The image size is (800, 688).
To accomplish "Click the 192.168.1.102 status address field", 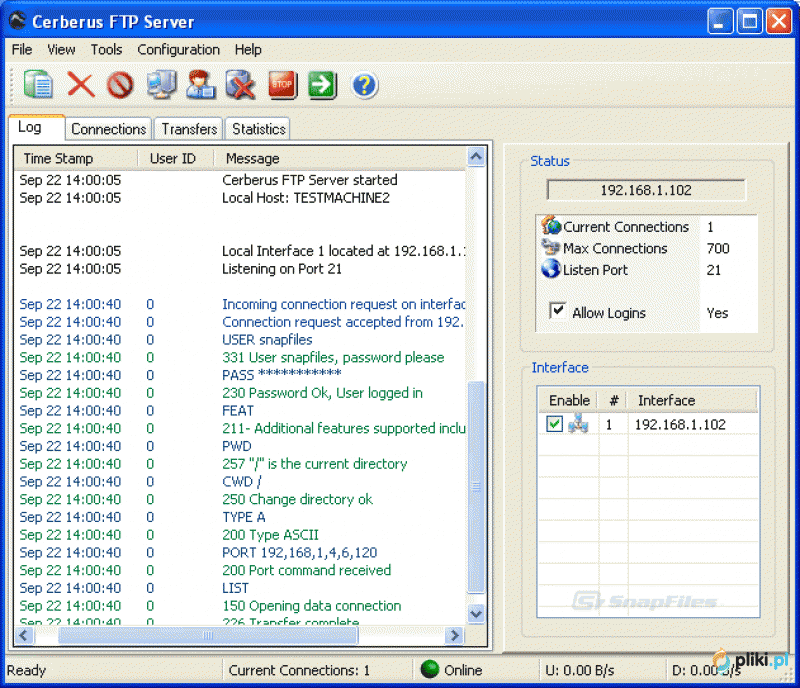I will pos(646,190).
